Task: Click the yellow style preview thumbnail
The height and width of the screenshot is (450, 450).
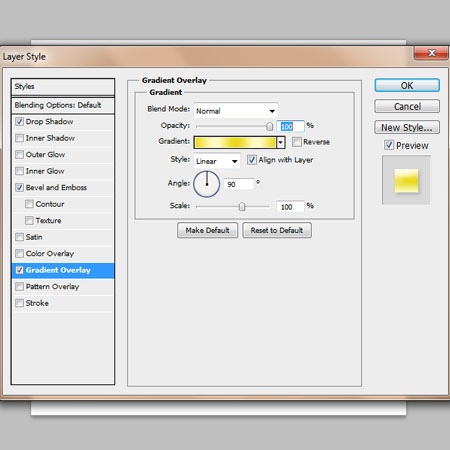Action: pyautogui.click(x=406, y=180)
